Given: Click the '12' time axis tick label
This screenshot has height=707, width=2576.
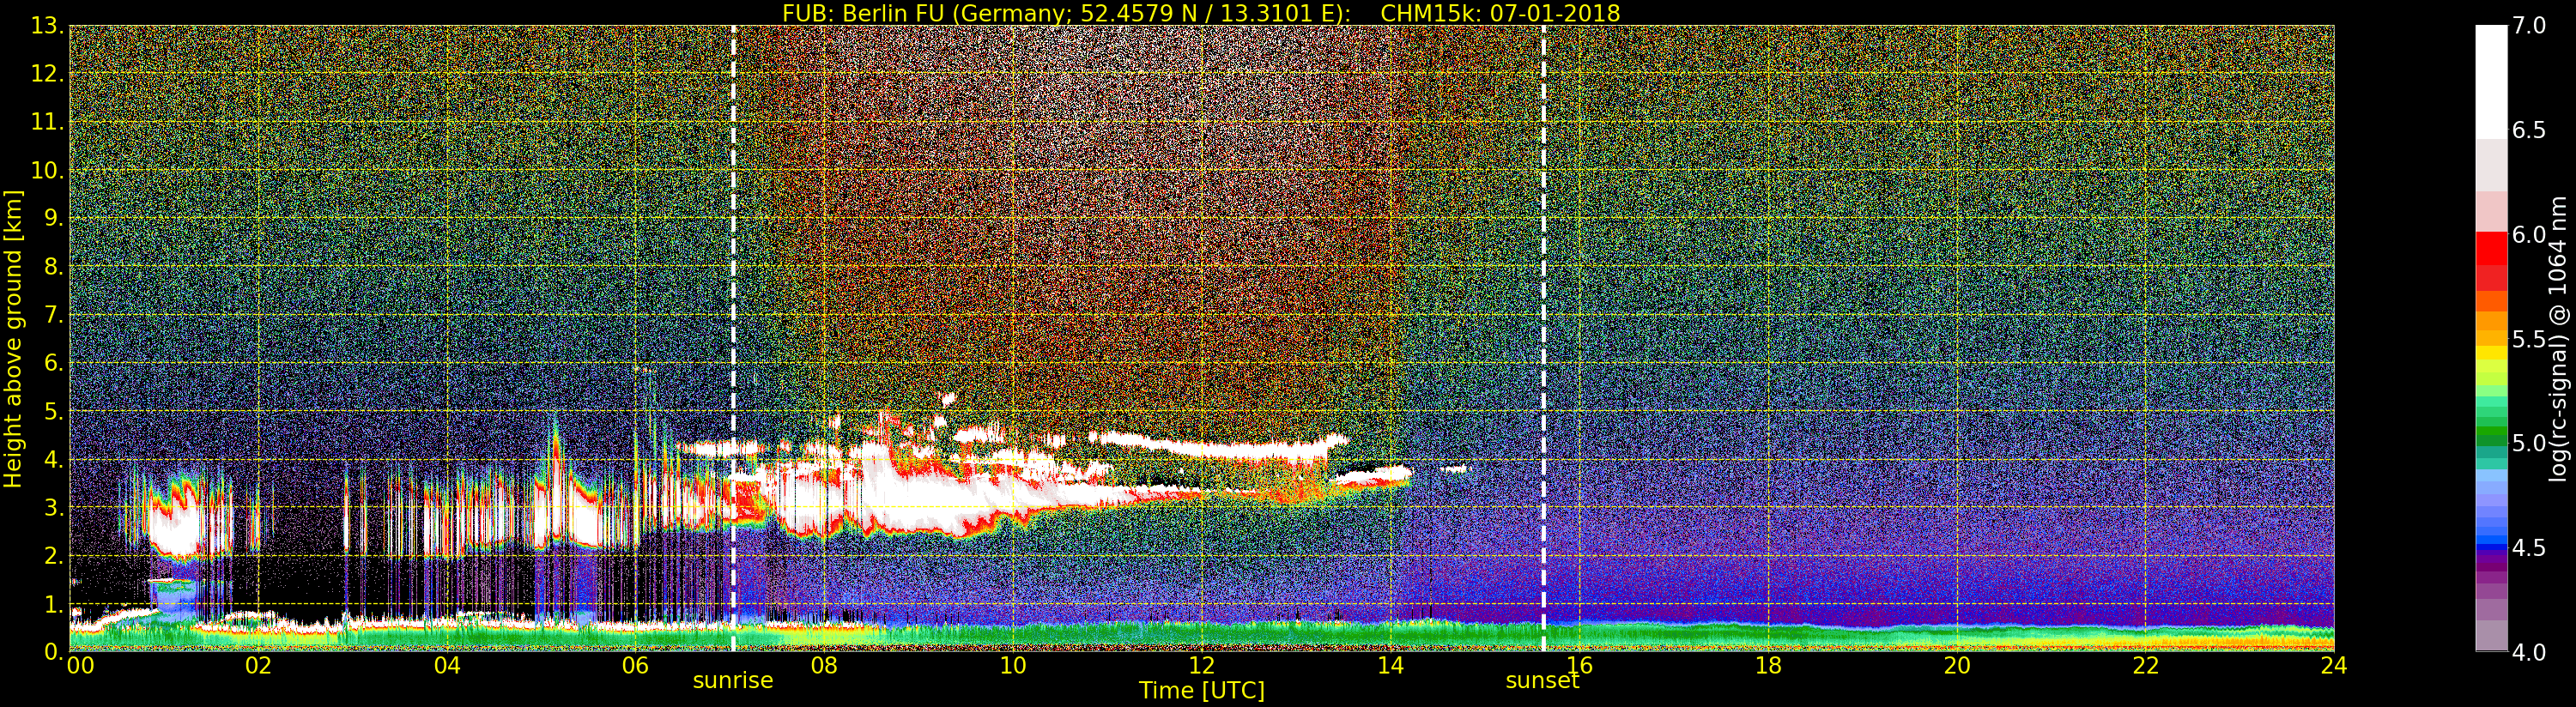Looking at the screenshot, I should [x=1202, y=666].
